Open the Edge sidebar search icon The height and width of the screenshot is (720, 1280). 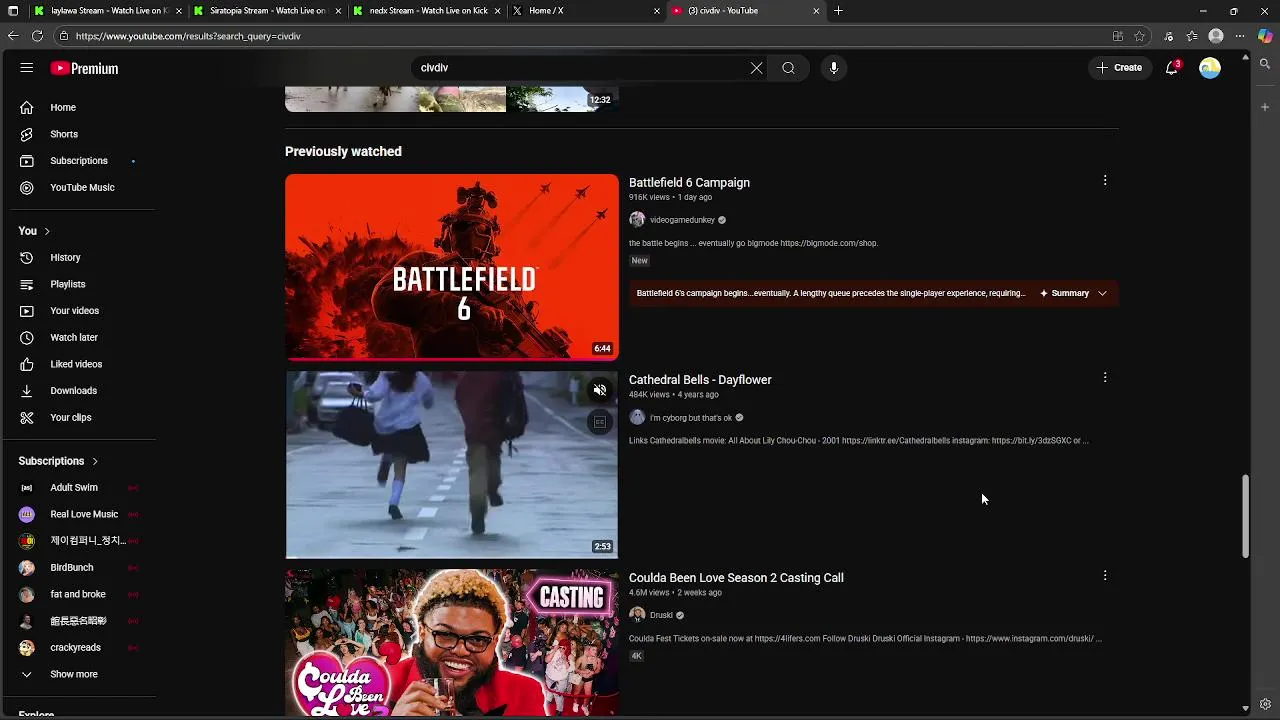coord(1265,64)
